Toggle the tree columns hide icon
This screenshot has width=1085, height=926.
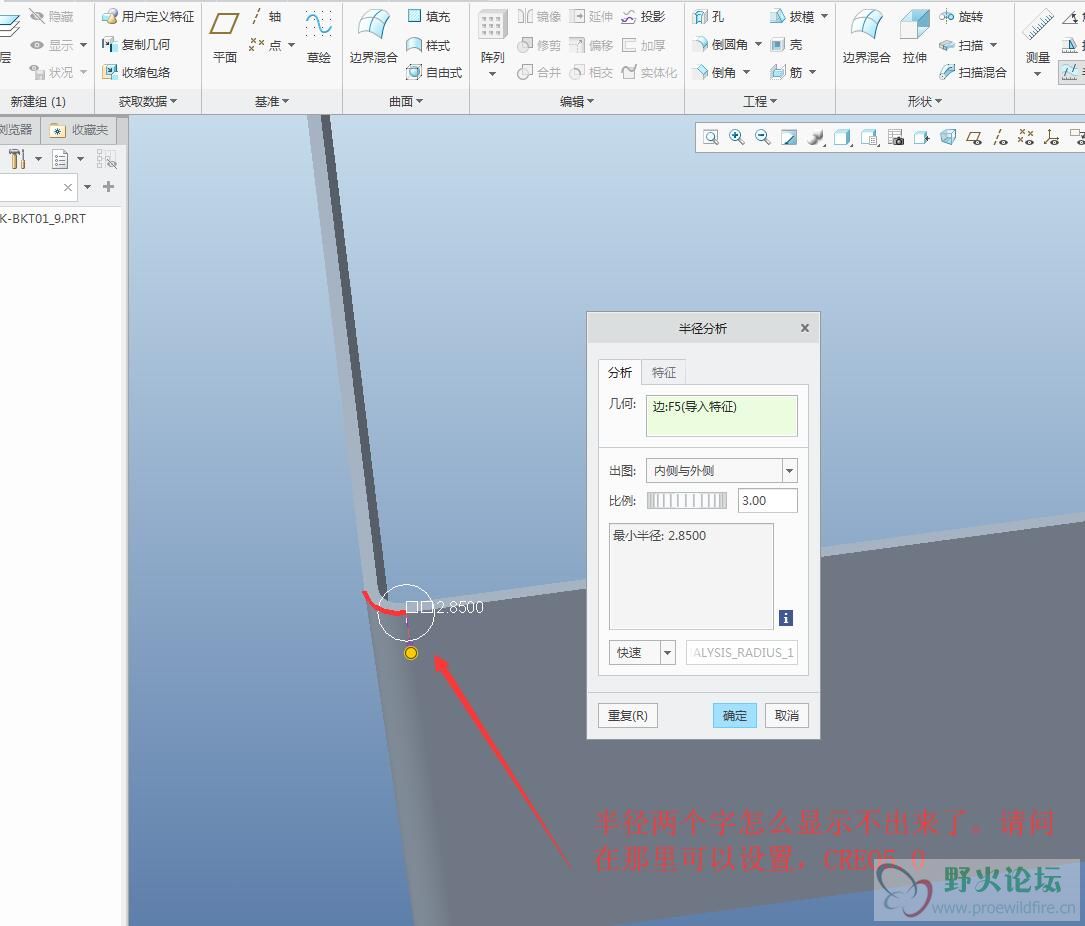click(x=107, y=160)
